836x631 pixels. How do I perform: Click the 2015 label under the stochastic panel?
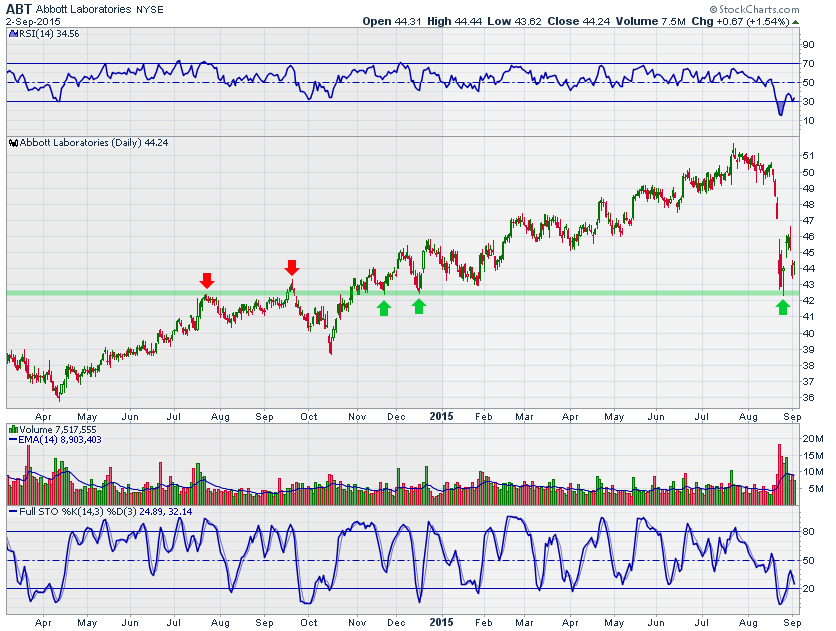coord(441,622)
